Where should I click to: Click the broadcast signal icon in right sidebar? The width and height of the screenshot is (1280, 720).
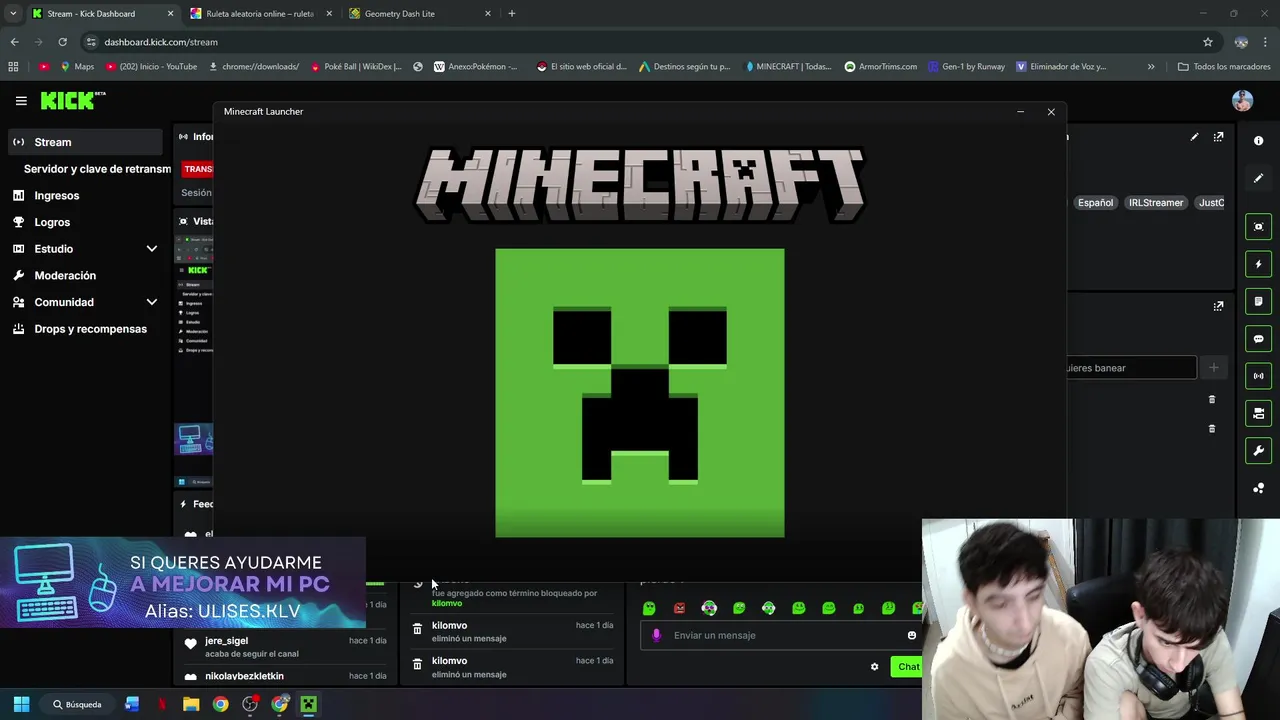[x=1258, y=376]
